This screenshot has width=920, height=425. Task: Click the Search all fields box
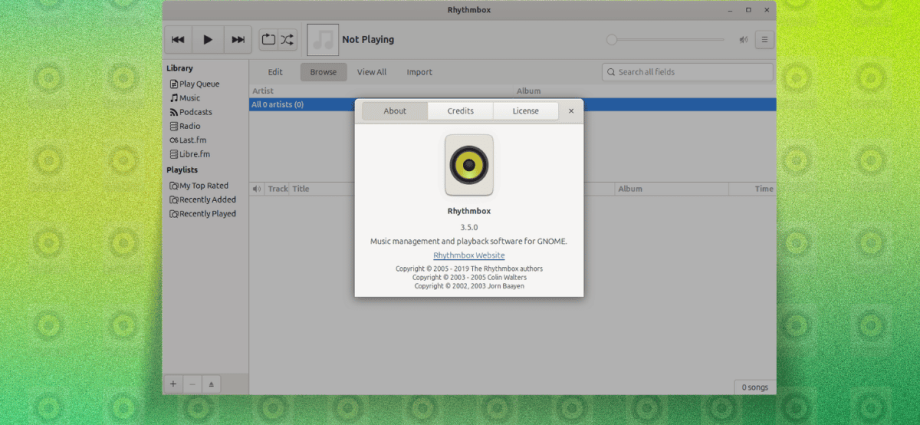687,72
